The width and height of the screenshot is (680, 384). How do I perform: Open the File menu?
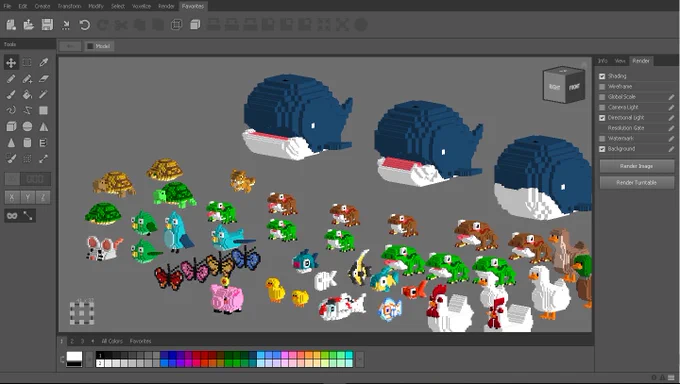[7, 6]
